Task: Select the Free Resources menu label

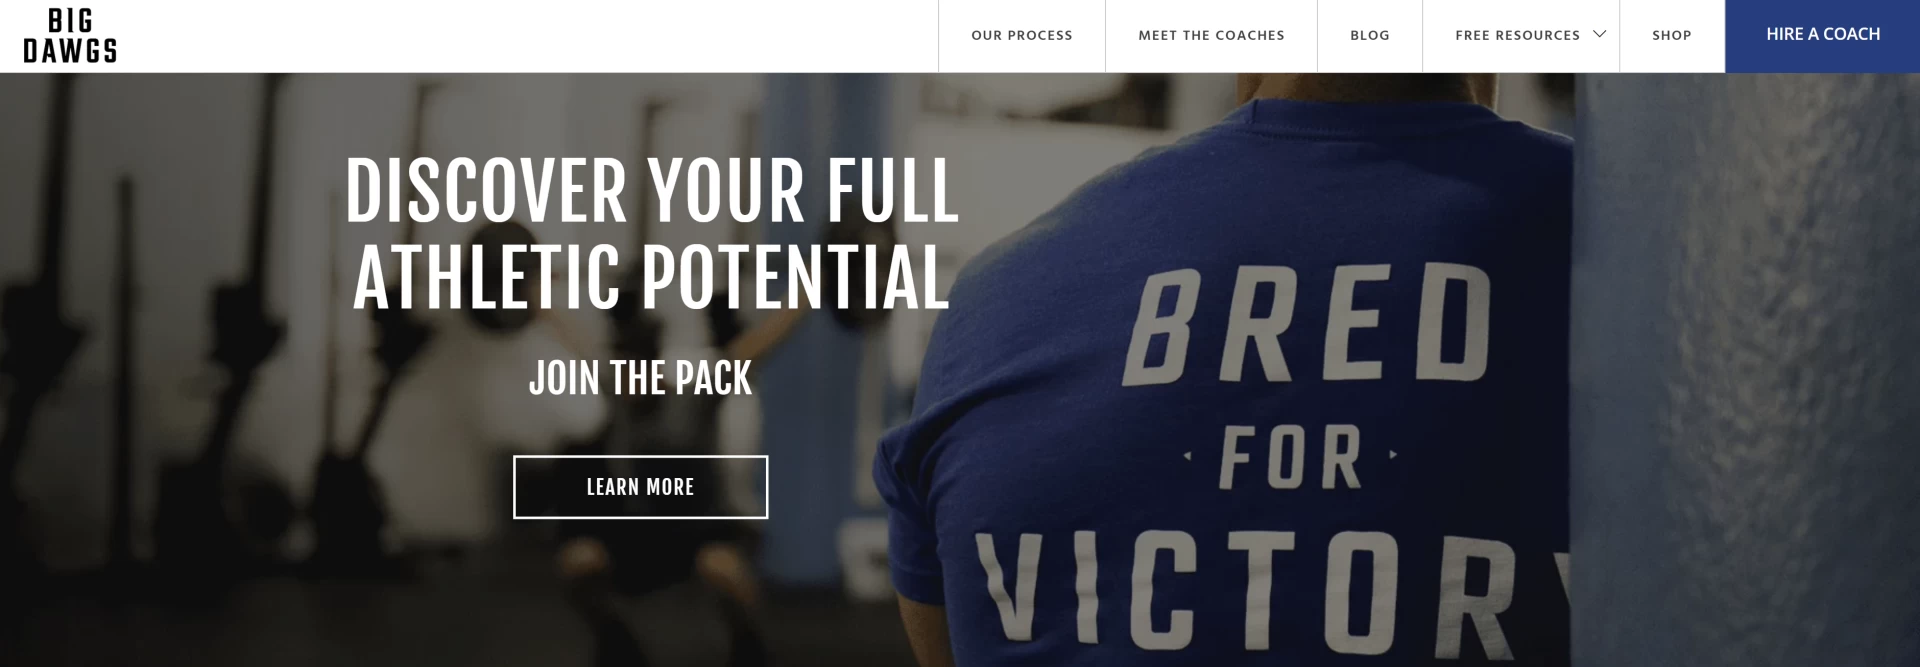Action: 1517,35
